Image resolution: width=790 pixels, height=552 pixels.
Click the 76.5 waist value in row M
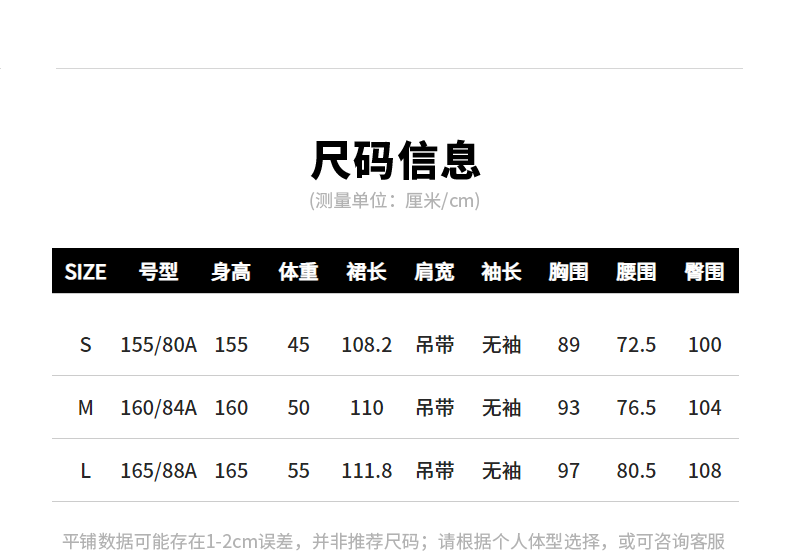pos(636,408)
